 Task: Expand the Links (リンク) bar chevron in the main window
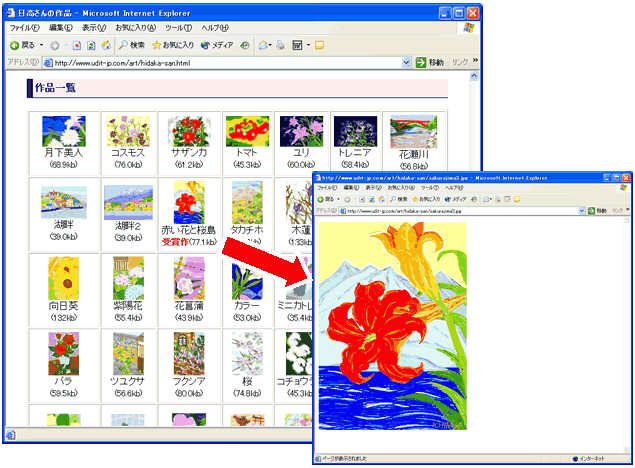coord(475,61)
